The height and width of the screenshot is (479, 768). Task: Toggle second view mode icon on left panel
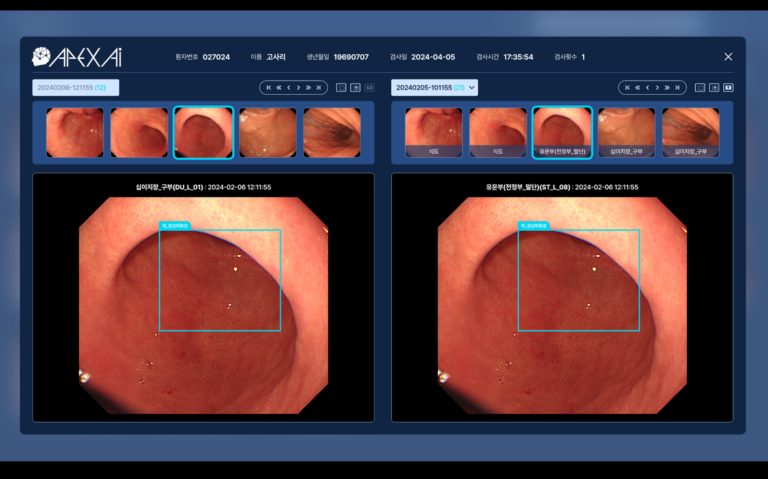(x=356, y=88)
